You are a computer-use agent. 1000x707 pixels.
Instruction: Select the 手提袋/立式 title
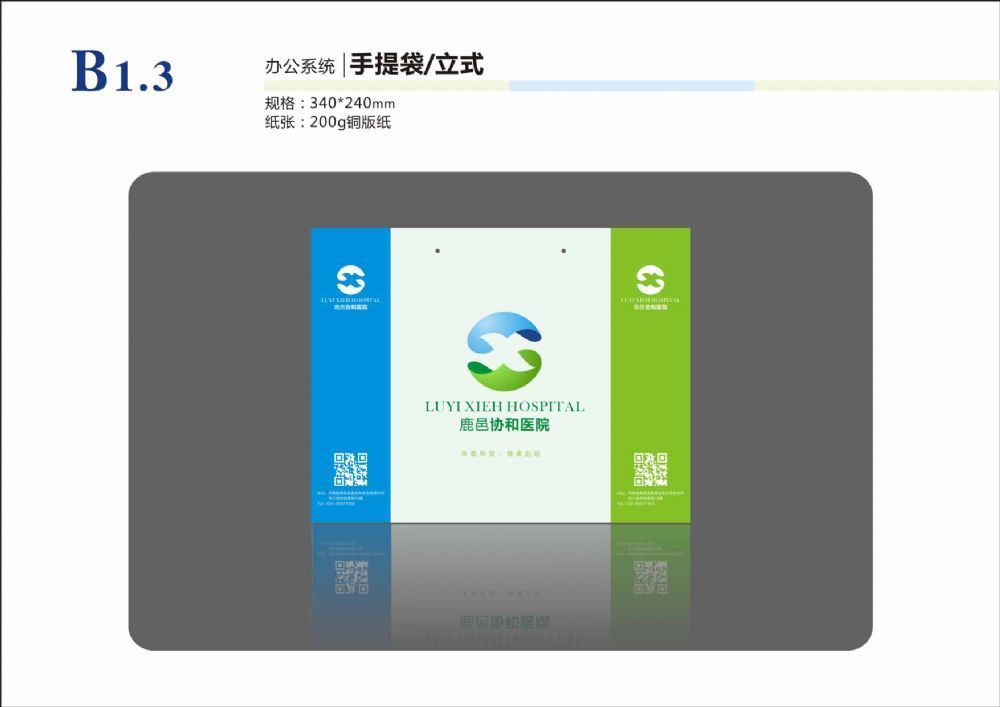(x=416, y=66)
